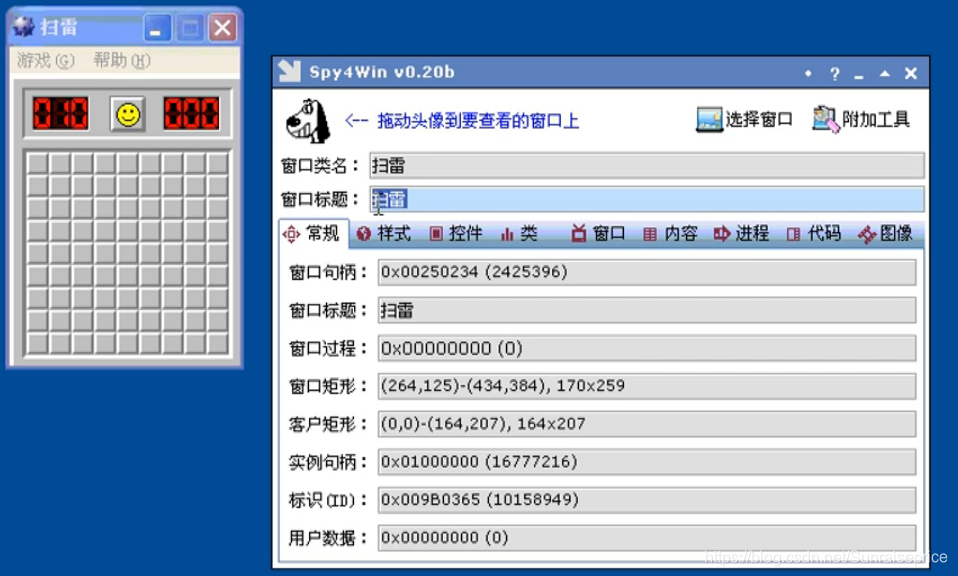Click the top-left cell of the minefield

click(x=38, y=163)
